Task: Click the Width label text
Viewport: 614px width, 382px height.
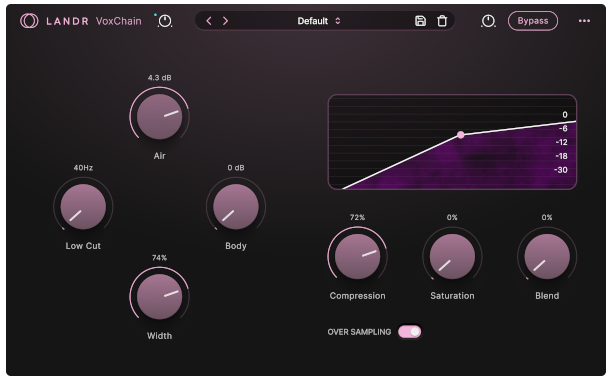Action: coord(159,336)
